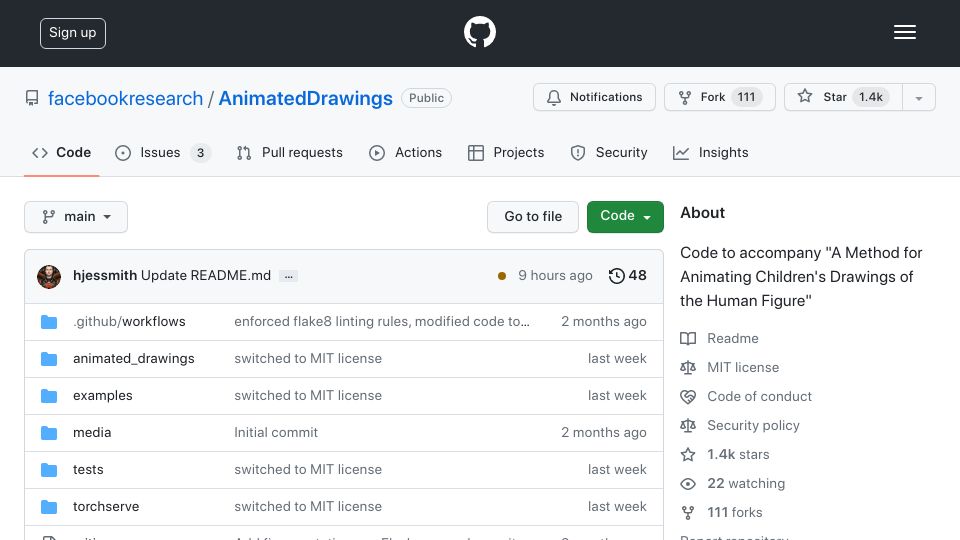960x540 pixels.
Task: Open the Security tab
Action: [x=609, y=152]
